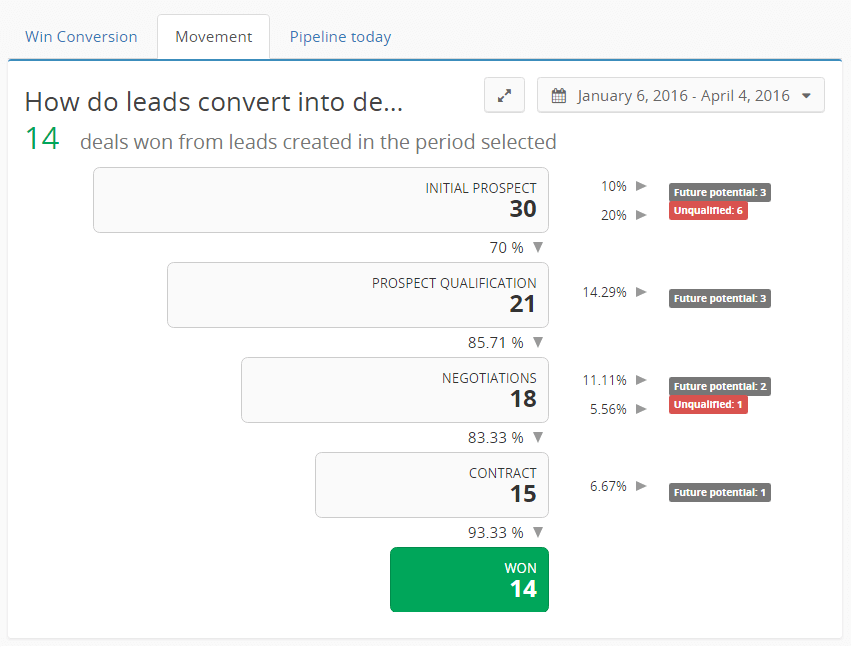
Task: Click the expand fullscreen arrows icon
Action: (505, 96)
